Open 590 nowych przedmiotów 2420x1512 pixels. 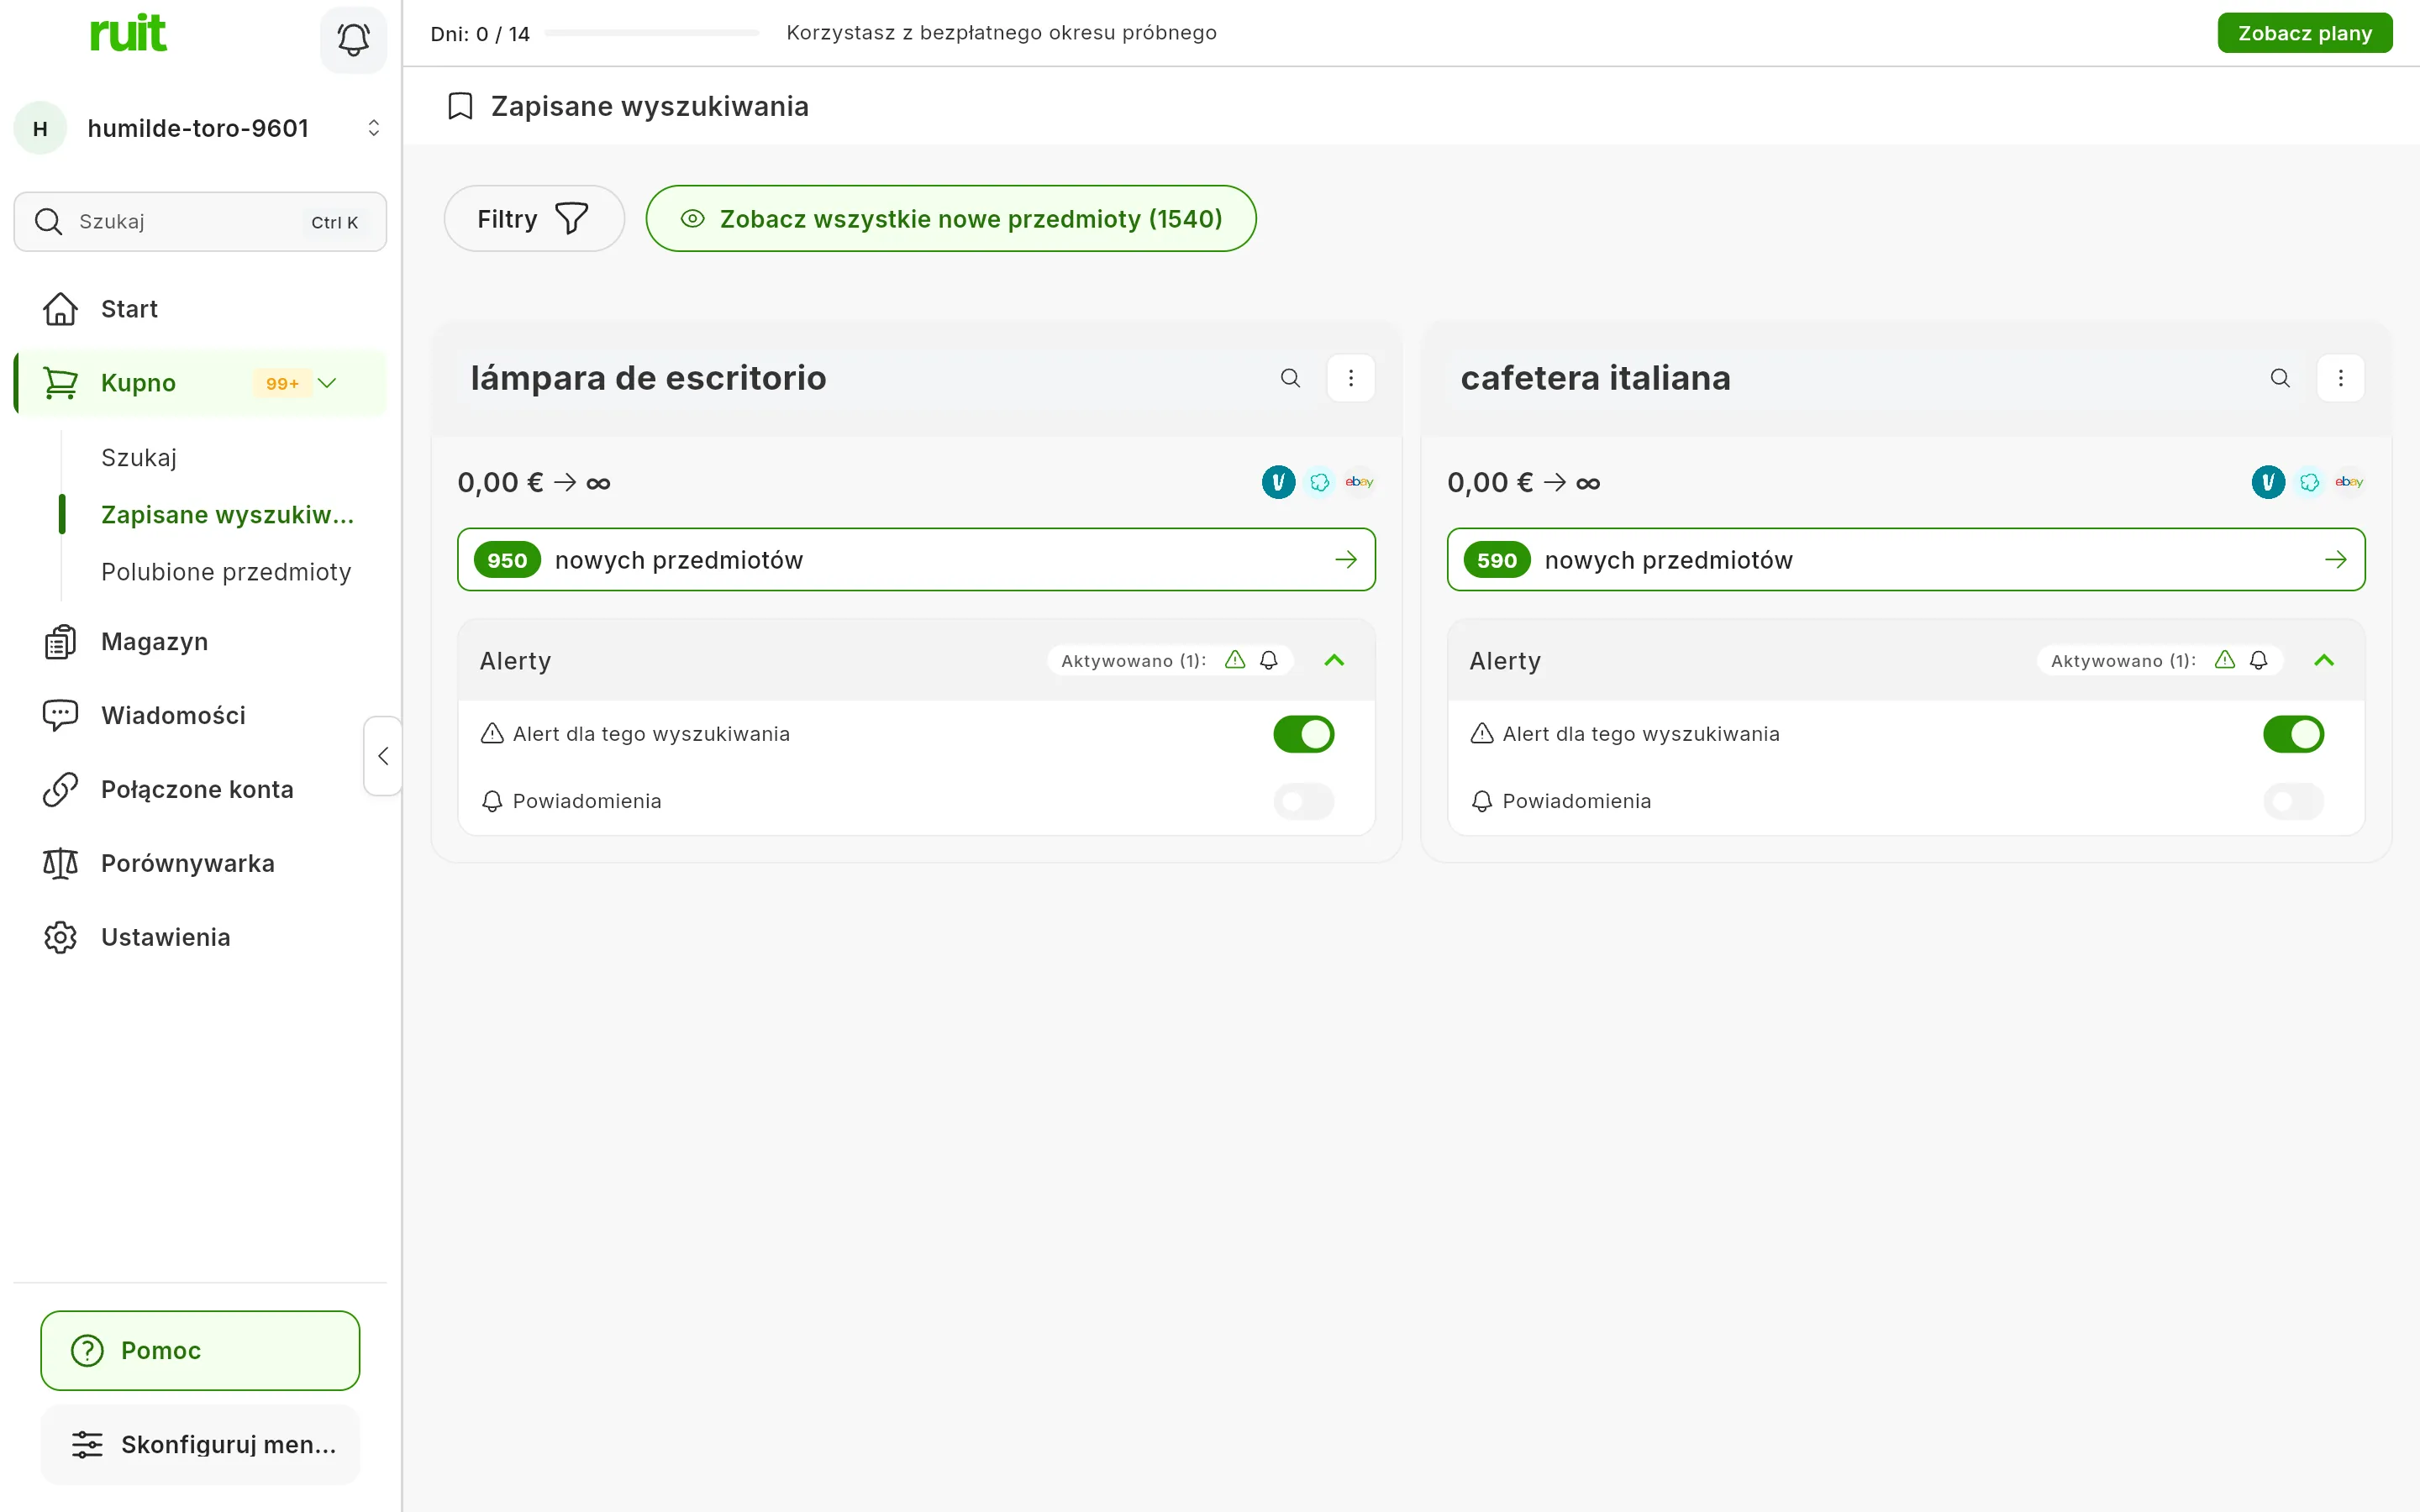(1906, 560)
